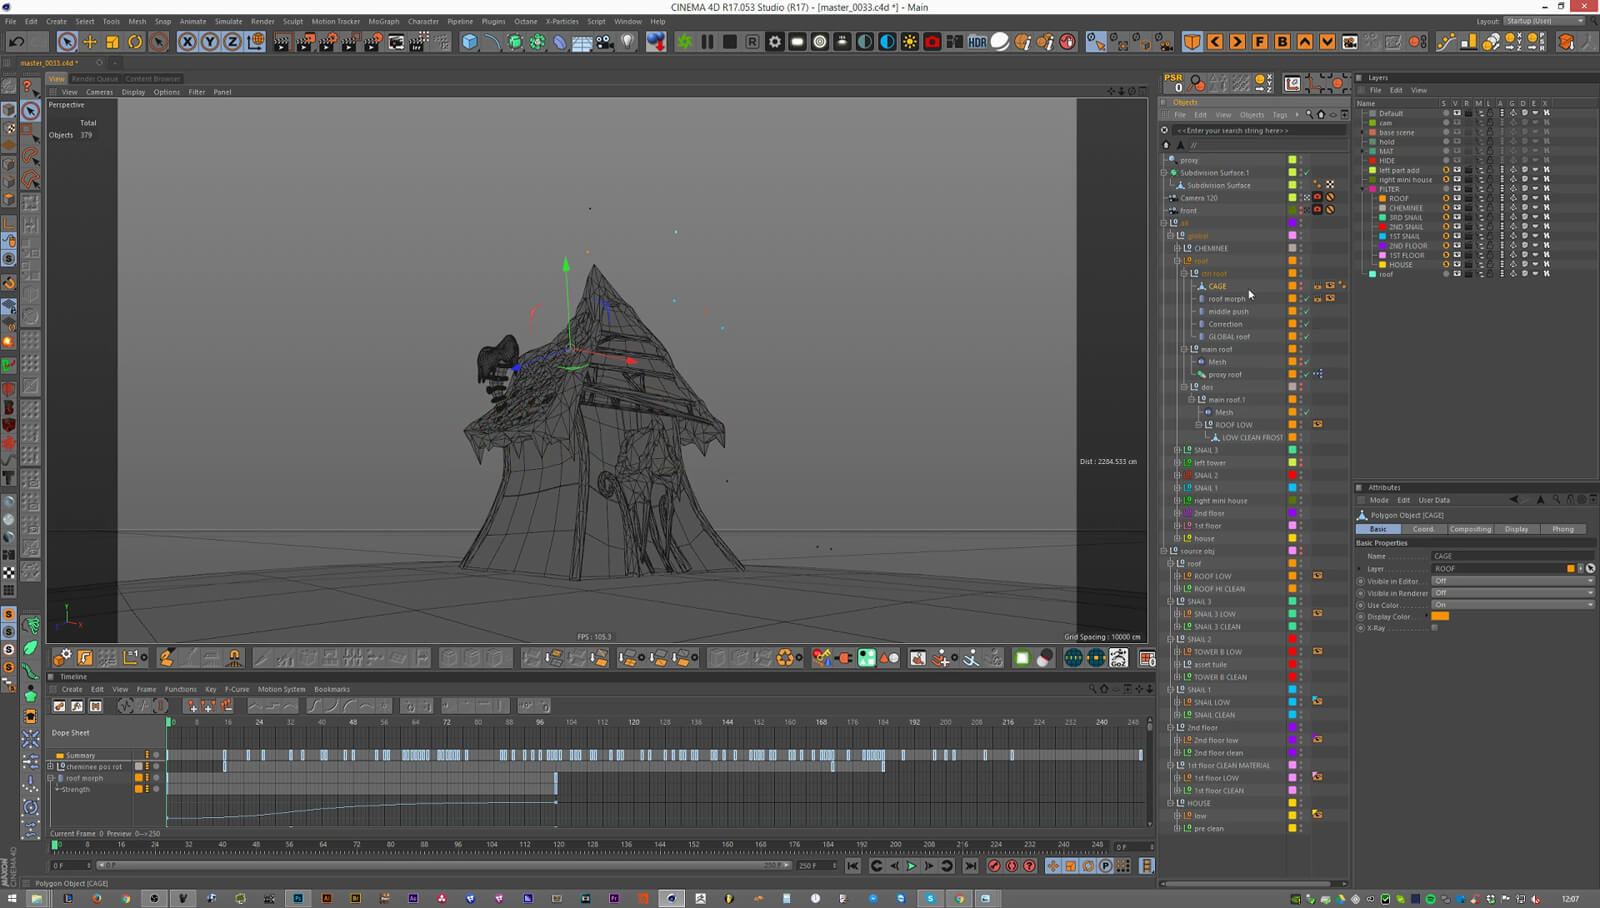Image resolution: width=1600 pixels, height=908 pixels.
Task: Click the coordinate system icon
Action: (x=255, y=42)
